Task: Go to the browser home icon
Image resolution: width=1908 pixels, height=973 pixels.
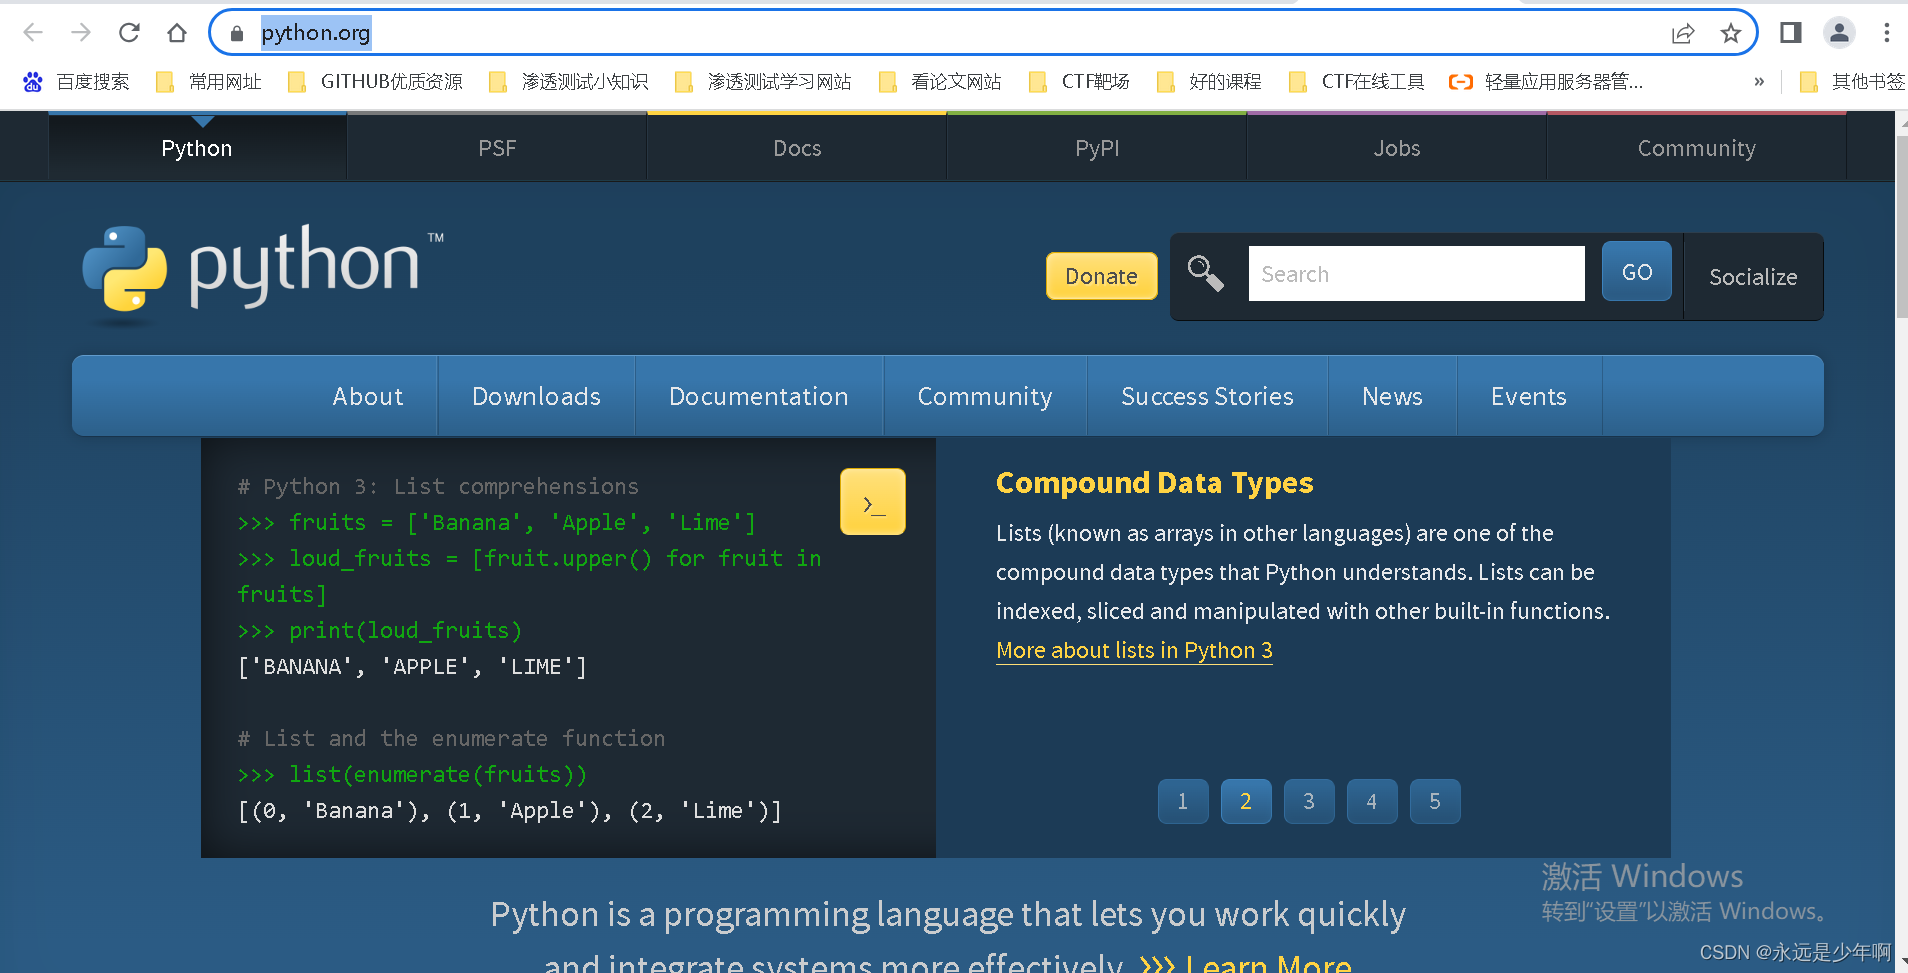Action: [177, 33]
